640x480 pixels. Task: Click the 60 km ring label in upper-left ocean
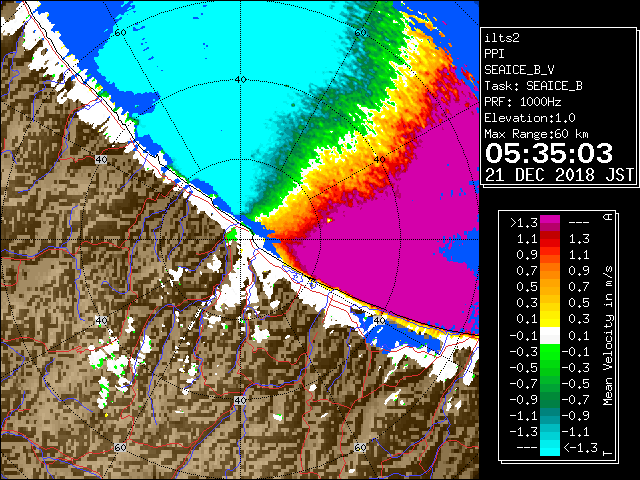[120, 32]
